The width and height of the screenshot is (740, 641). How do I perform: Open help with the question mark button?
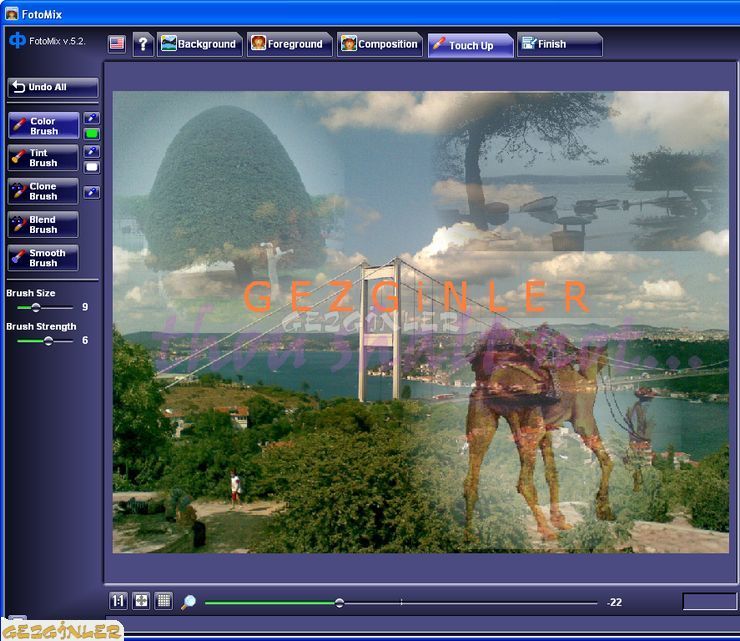(x=143, y=44)
